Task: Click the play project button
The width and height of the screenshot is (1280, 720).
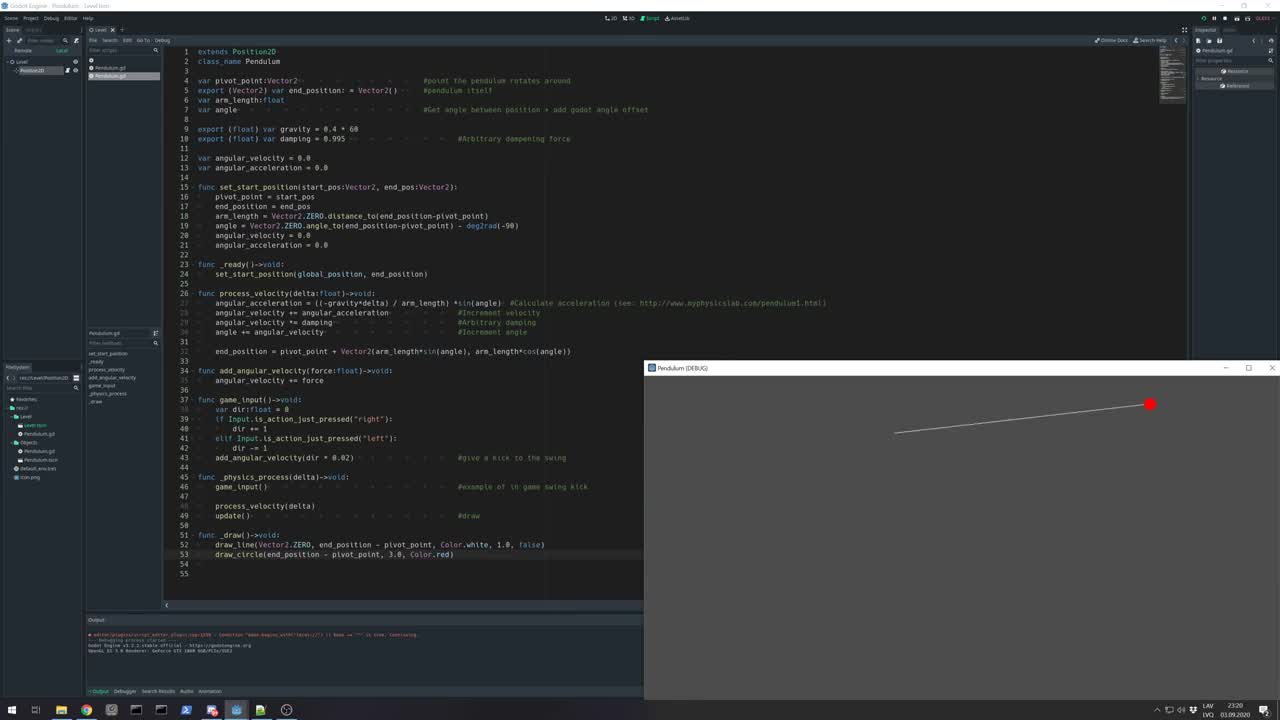Action: point(1204,18)
